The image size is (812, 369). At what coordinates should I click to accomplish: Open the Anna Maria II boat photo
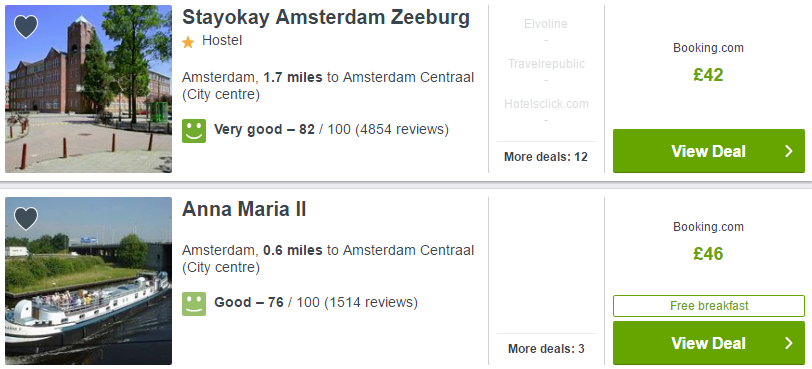click(x=89, y=281)
